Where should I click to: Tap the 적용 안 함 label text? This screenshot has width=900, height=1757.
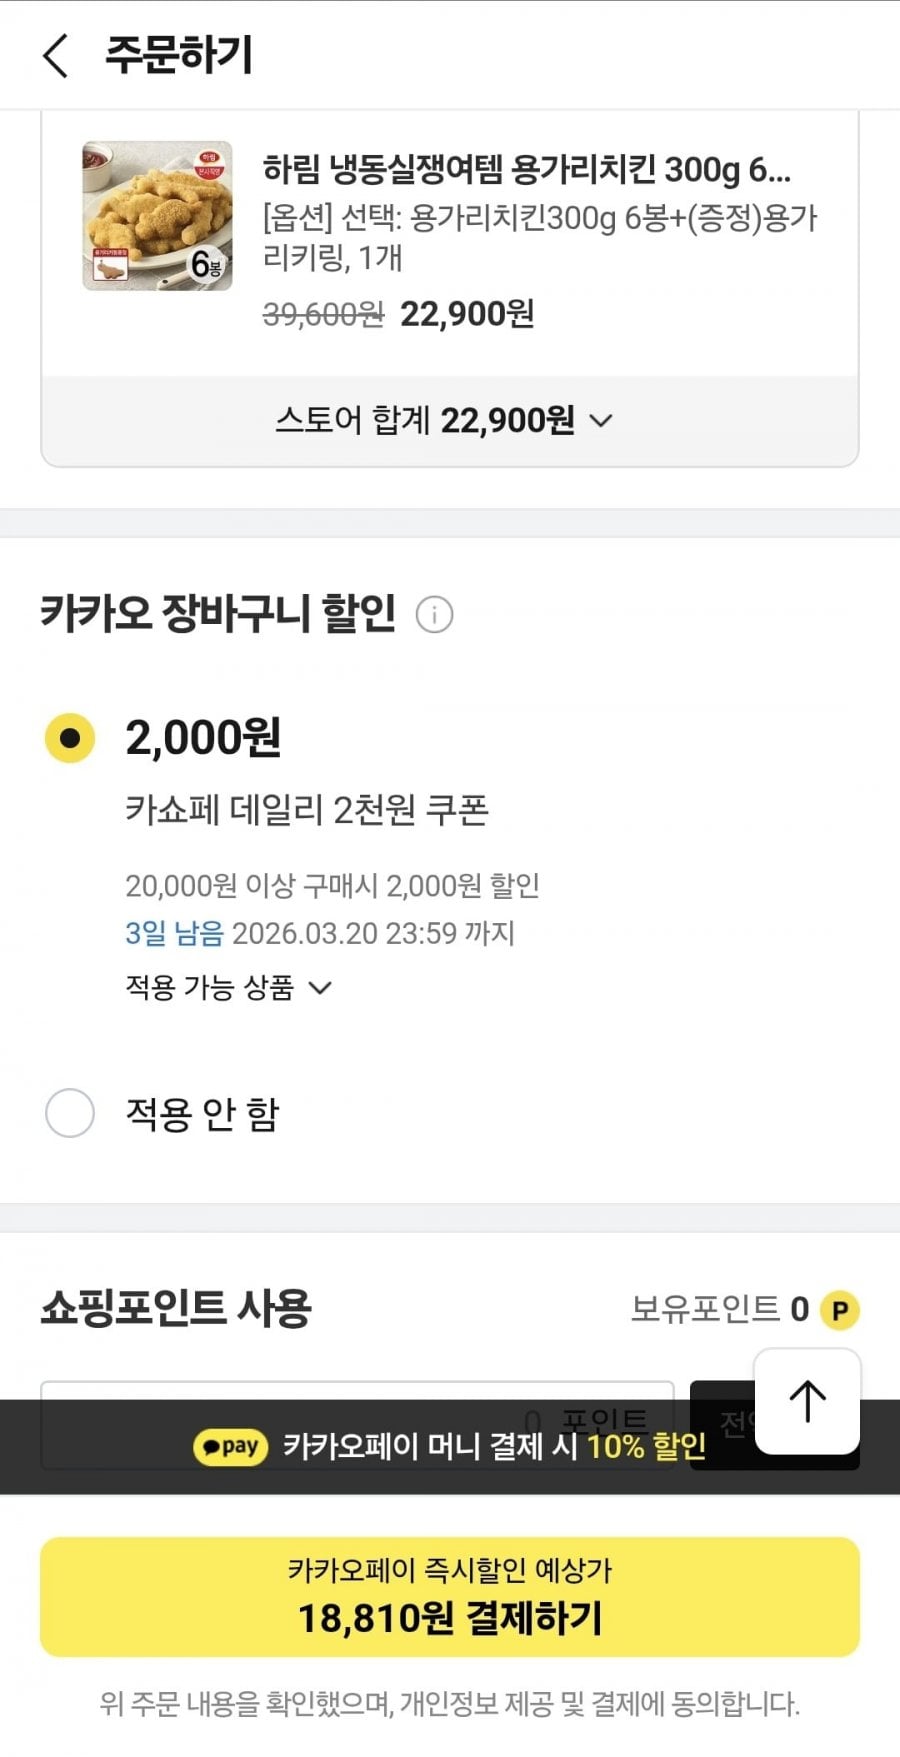click(x=202, y=1113)
